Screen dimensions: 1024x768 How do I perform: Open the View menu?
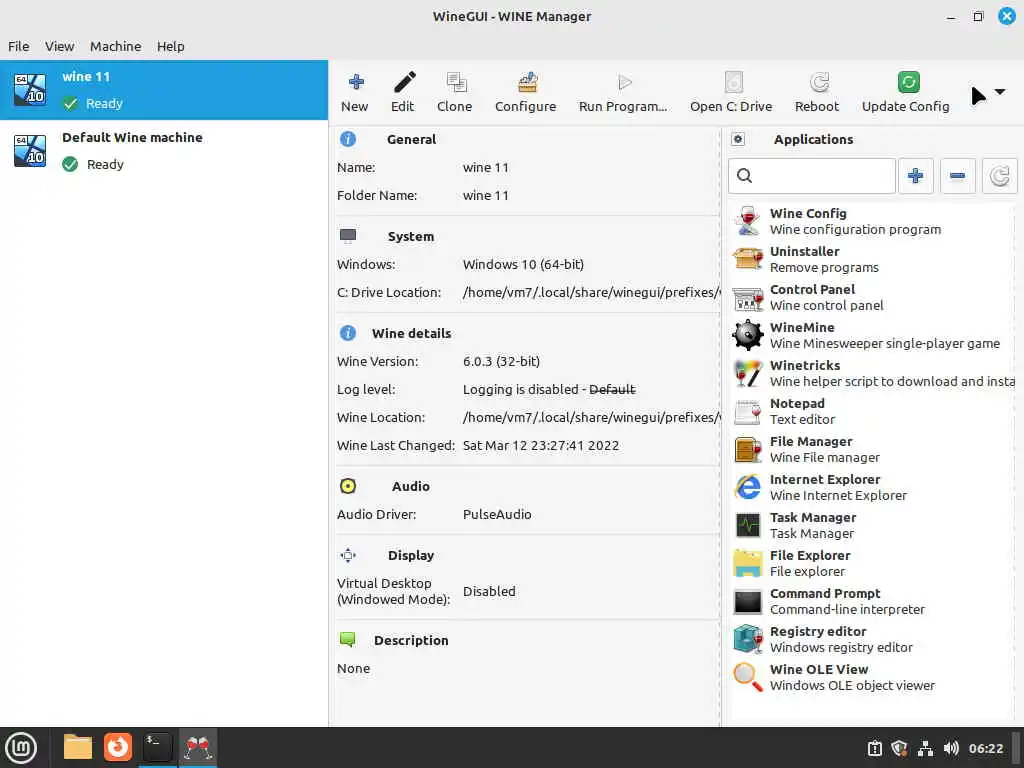tap(59, 46)
